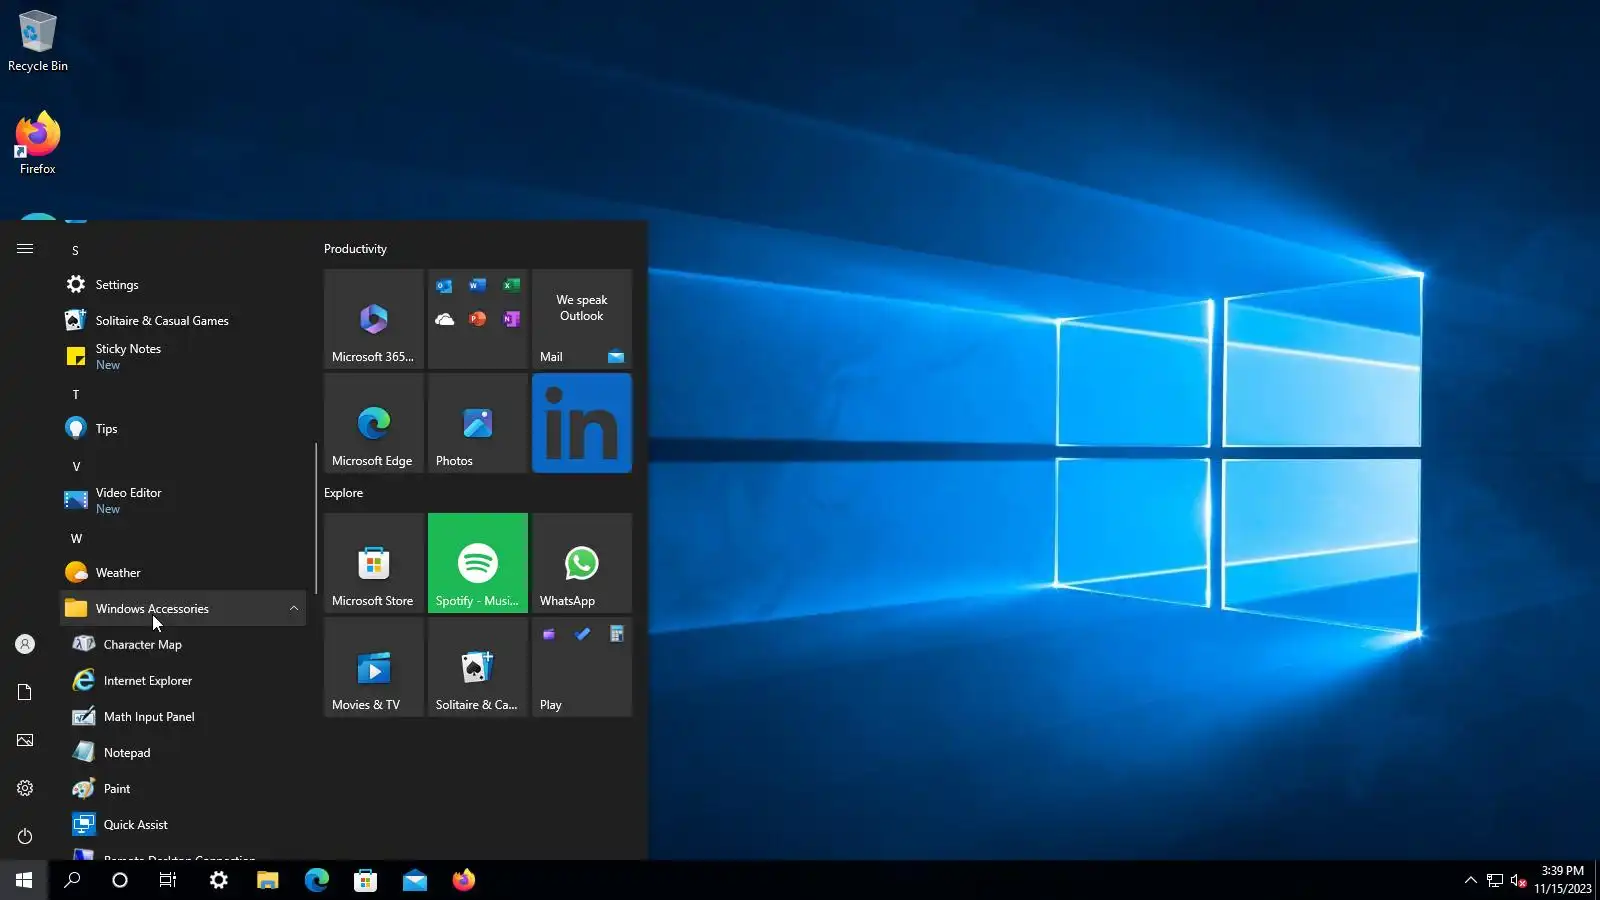Open the Tips app
Viewport: 1600px width, 900px height.
tap(183, 429)
